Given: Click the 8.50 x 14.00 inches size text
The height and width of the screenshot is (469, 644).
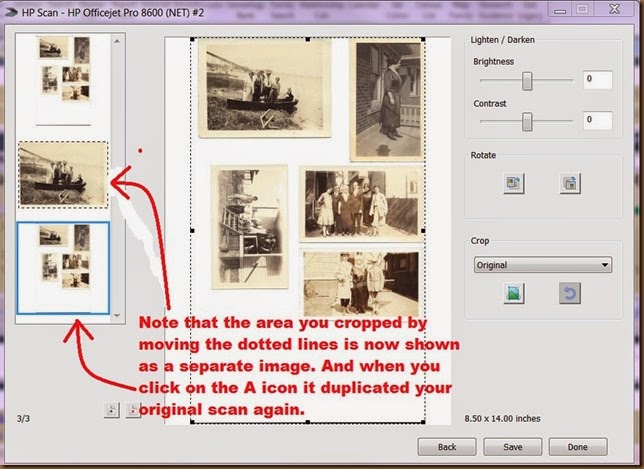Looking at the screenshot, I should (502, 418).
